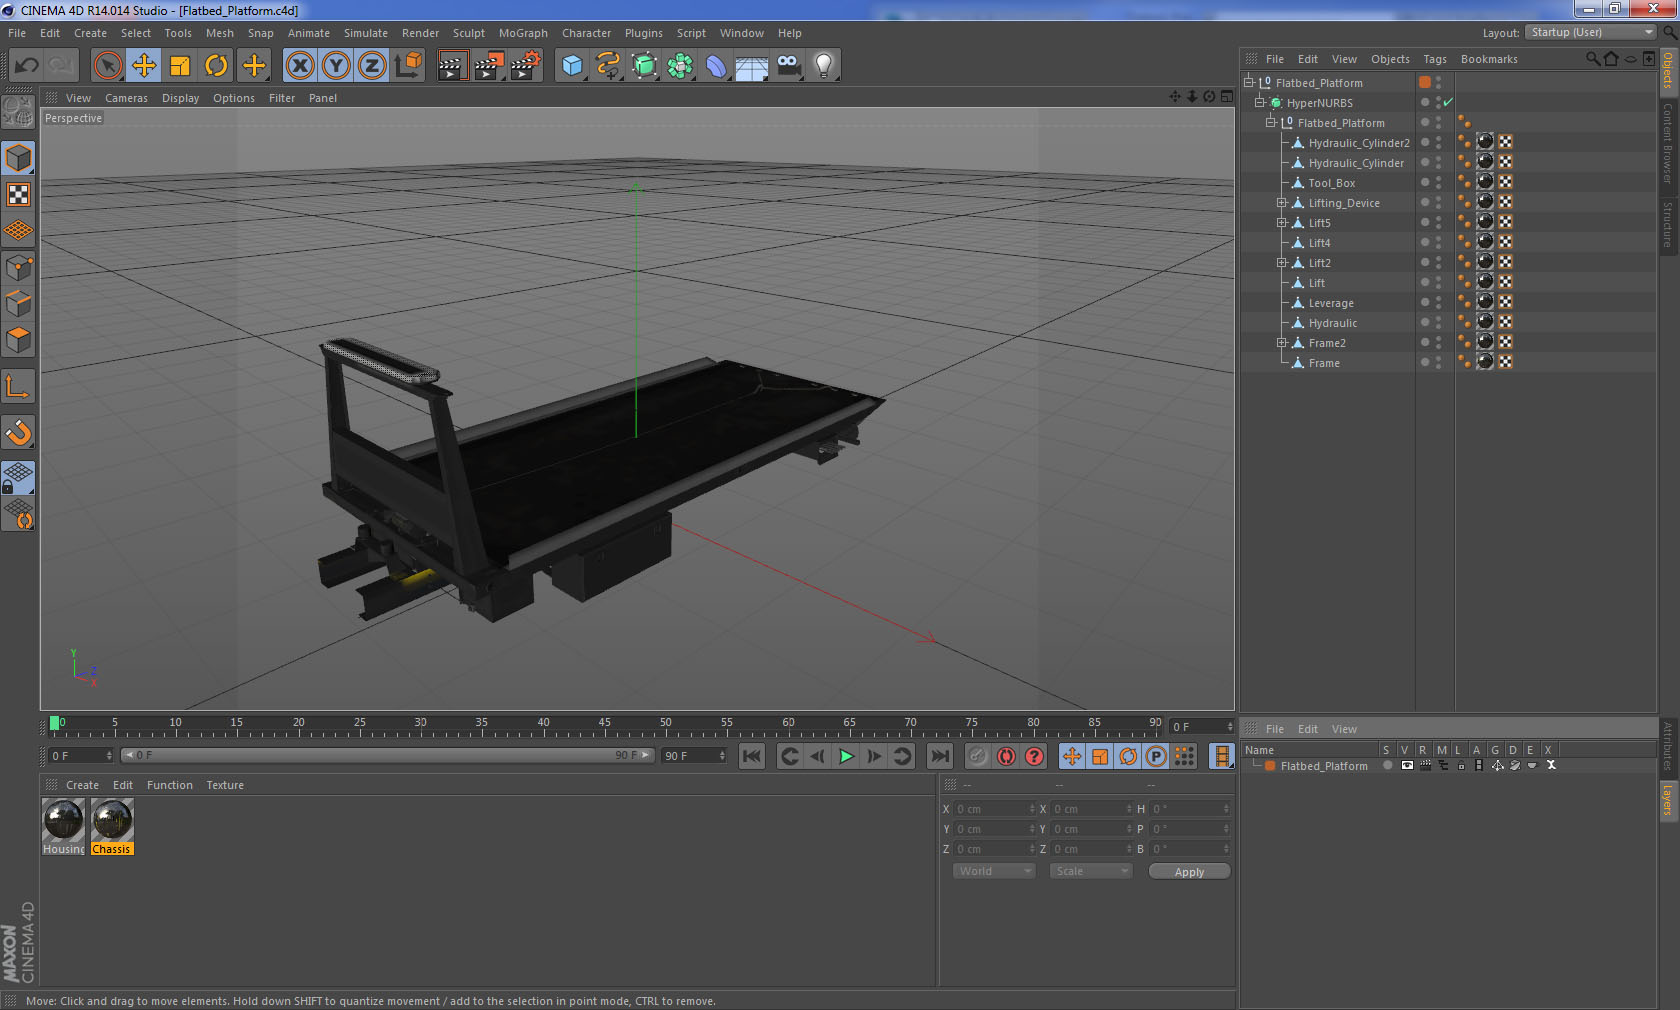Select the Rotate tool
This screenshot has height=1010, width=1680.
216,66
